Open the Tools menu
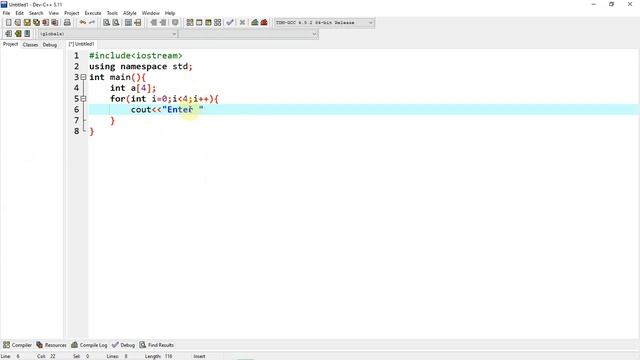The width and height of the screenshot is (640, 360). click(x=112, y=13)
